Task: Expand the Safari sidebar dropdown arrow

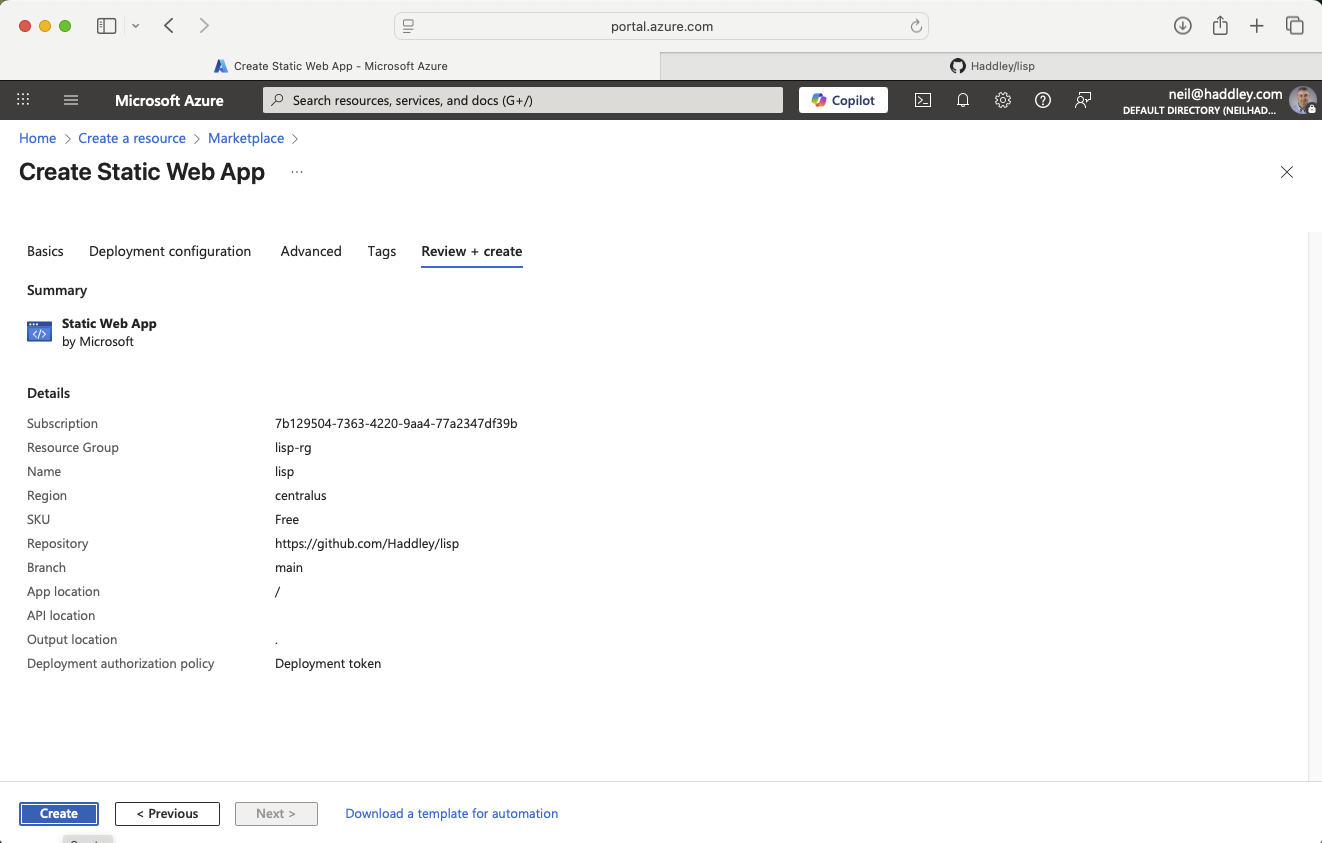Action: [x=136, y=26]
